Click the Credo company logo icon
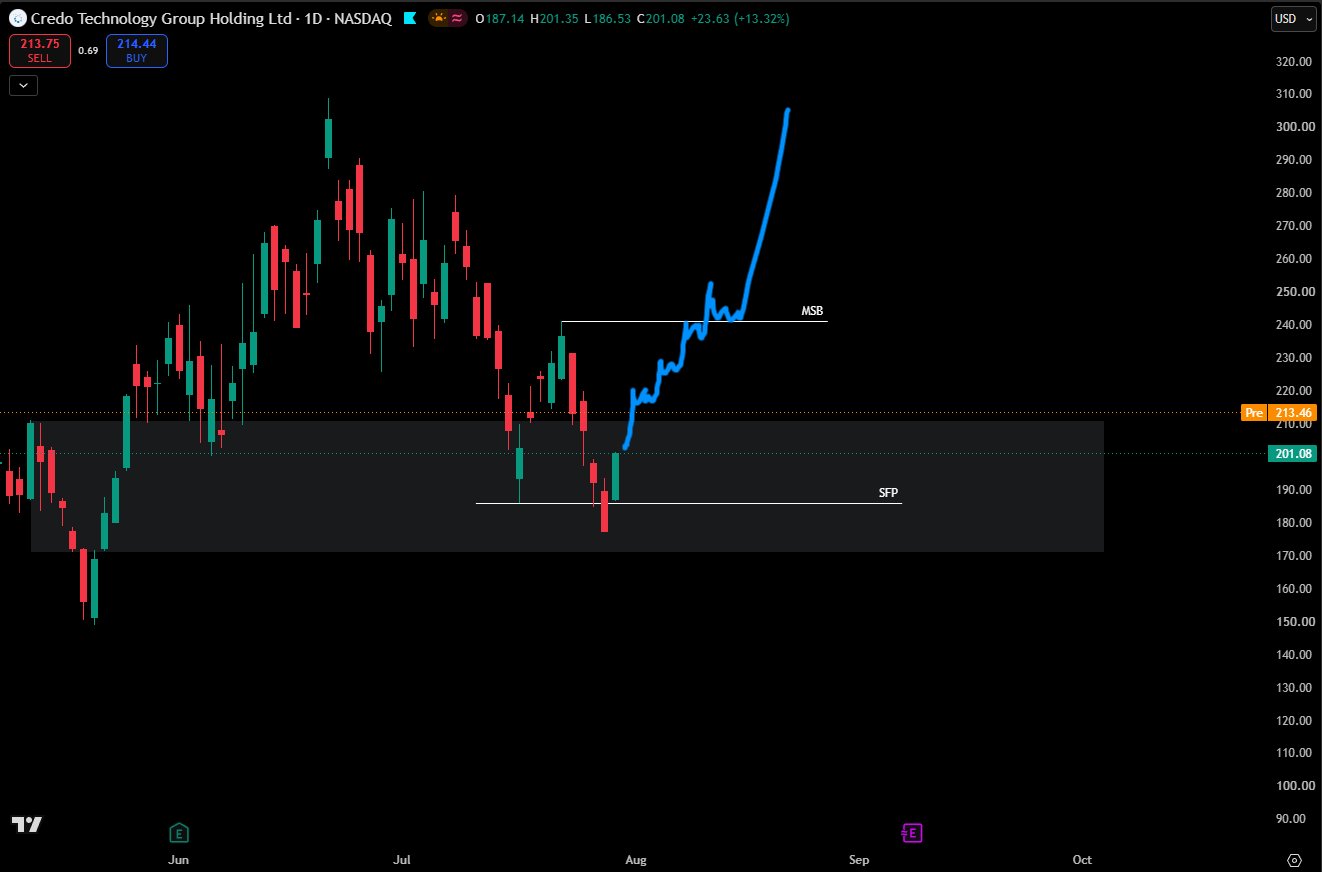 pos(18,18)
